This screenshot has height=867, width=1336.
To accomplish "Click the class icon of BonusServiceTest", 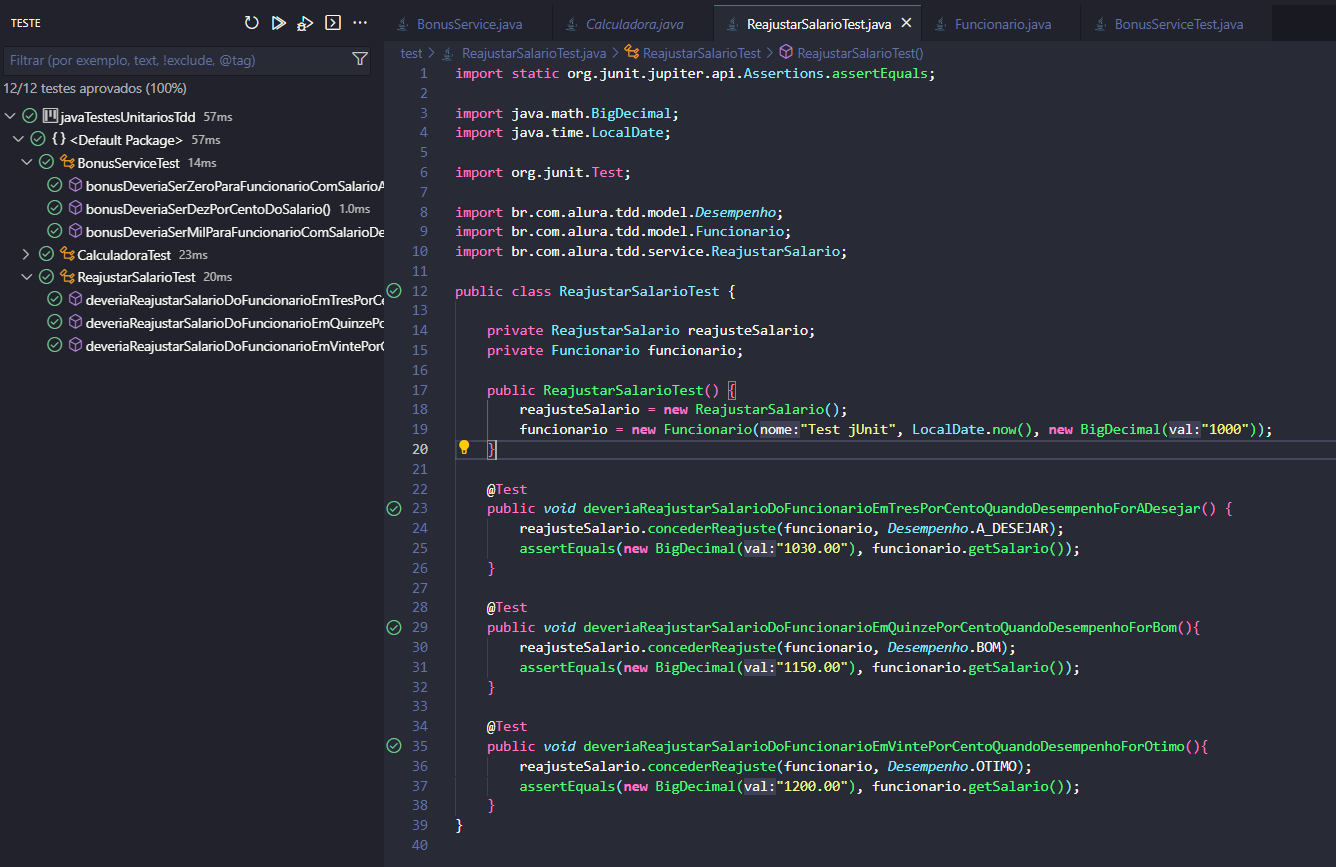I will click(x=68, y=163).
